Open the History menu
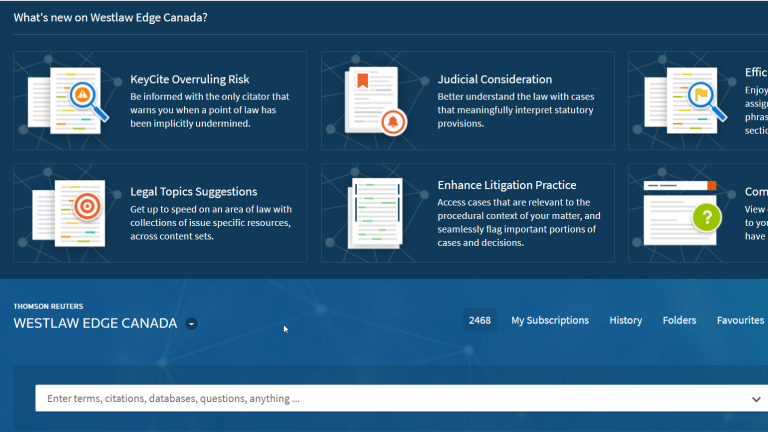This screenshot has height=432, width=768. tap(625, 320)
